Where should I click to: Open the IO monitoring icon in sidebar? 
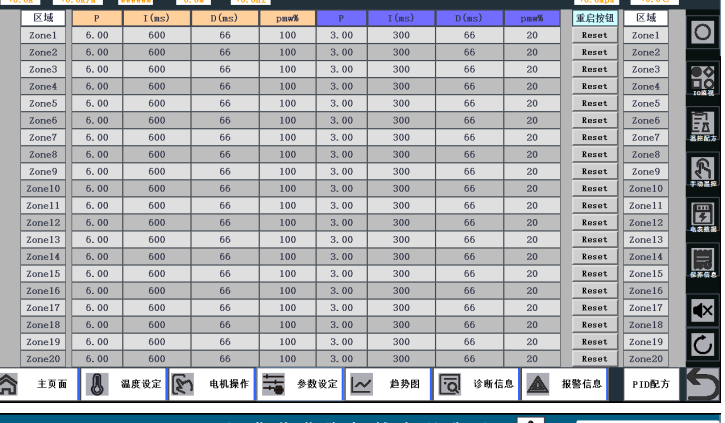[x=703, y=77]
